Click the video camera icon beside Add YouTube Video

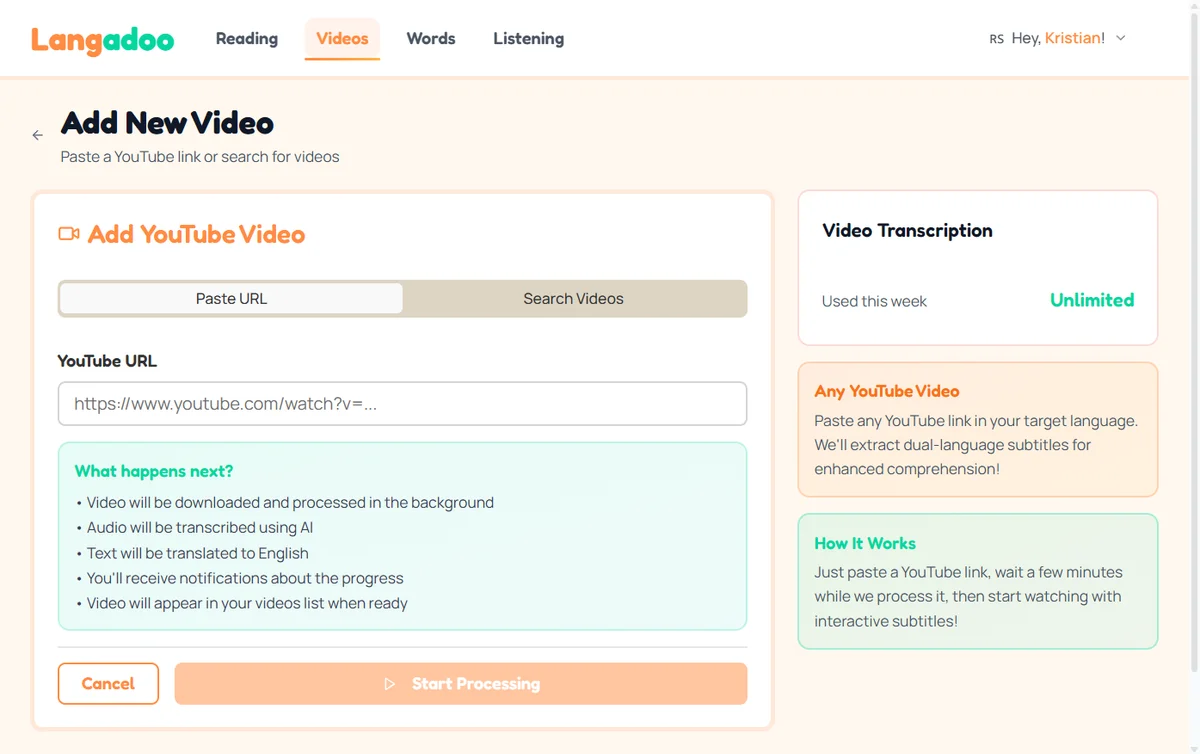click(x=68, y=232)
